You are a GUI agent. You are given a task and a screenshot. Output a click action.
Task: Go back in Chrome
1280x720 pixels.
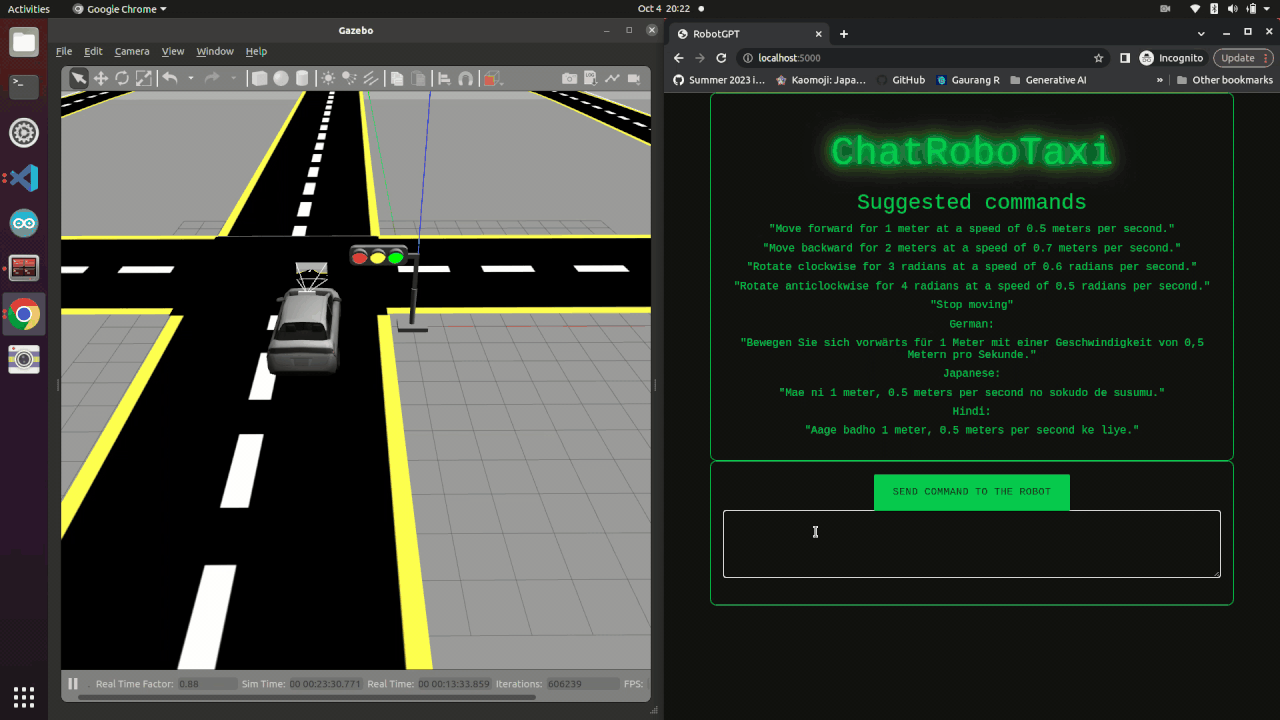point(679,58)
